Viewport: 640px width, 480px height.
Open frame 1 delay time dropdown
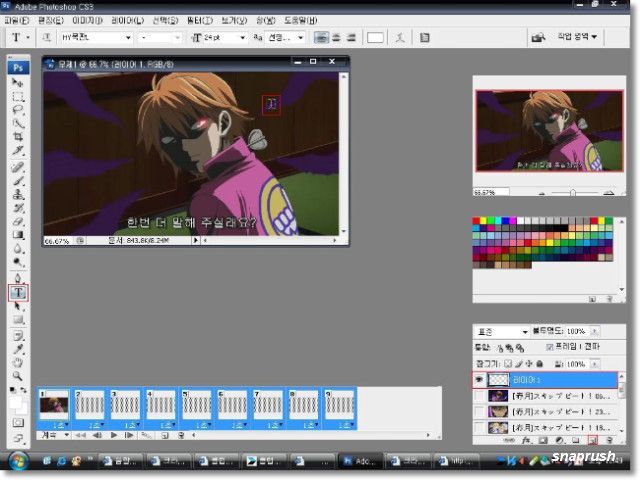click(60, 425)
